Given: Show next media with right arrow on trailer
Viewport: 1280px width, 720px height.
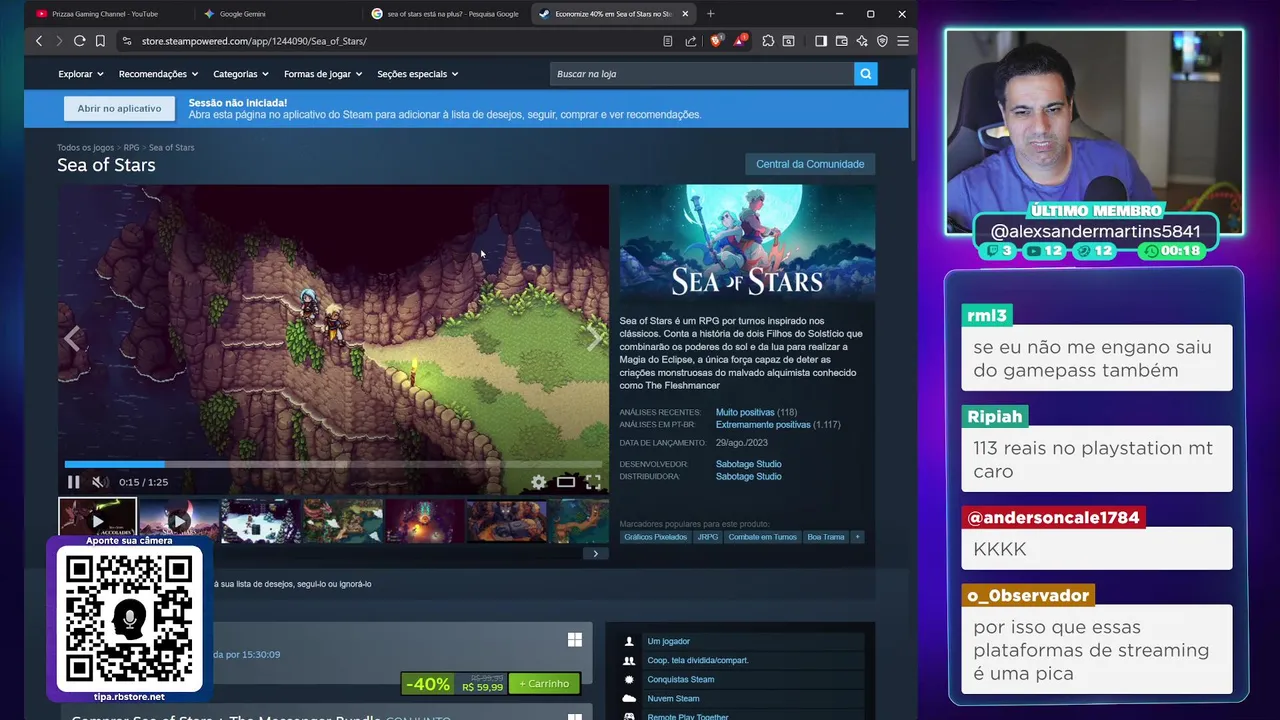Looking at the screenshot, I should 595,339.
